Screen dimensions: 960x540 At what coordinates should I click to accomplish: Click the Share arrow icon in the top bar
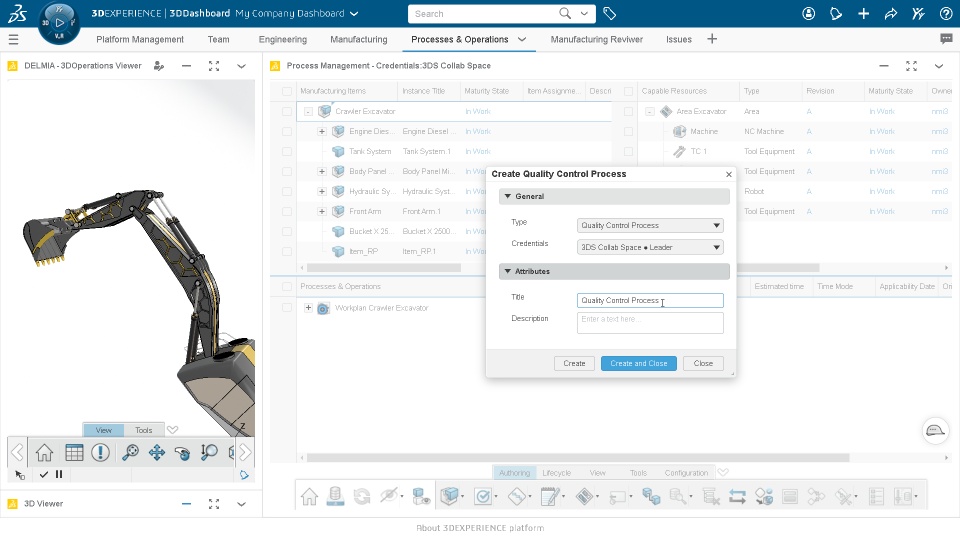891,13
